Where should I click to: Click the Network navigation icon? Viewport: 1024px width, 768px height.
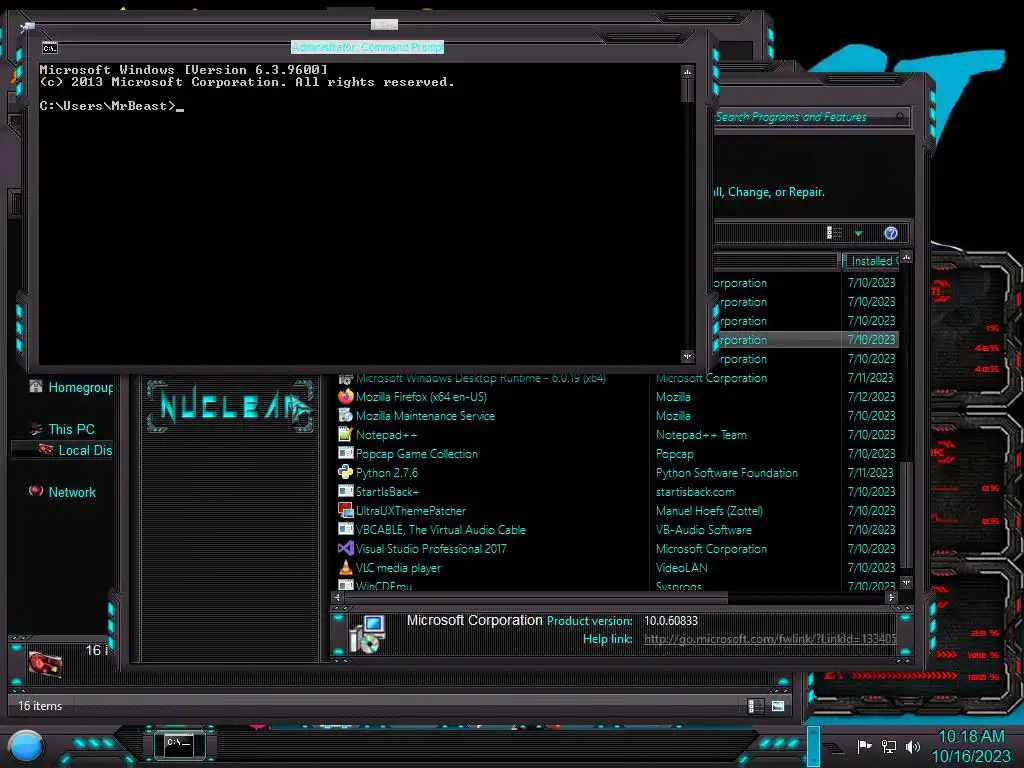point(36,491)
